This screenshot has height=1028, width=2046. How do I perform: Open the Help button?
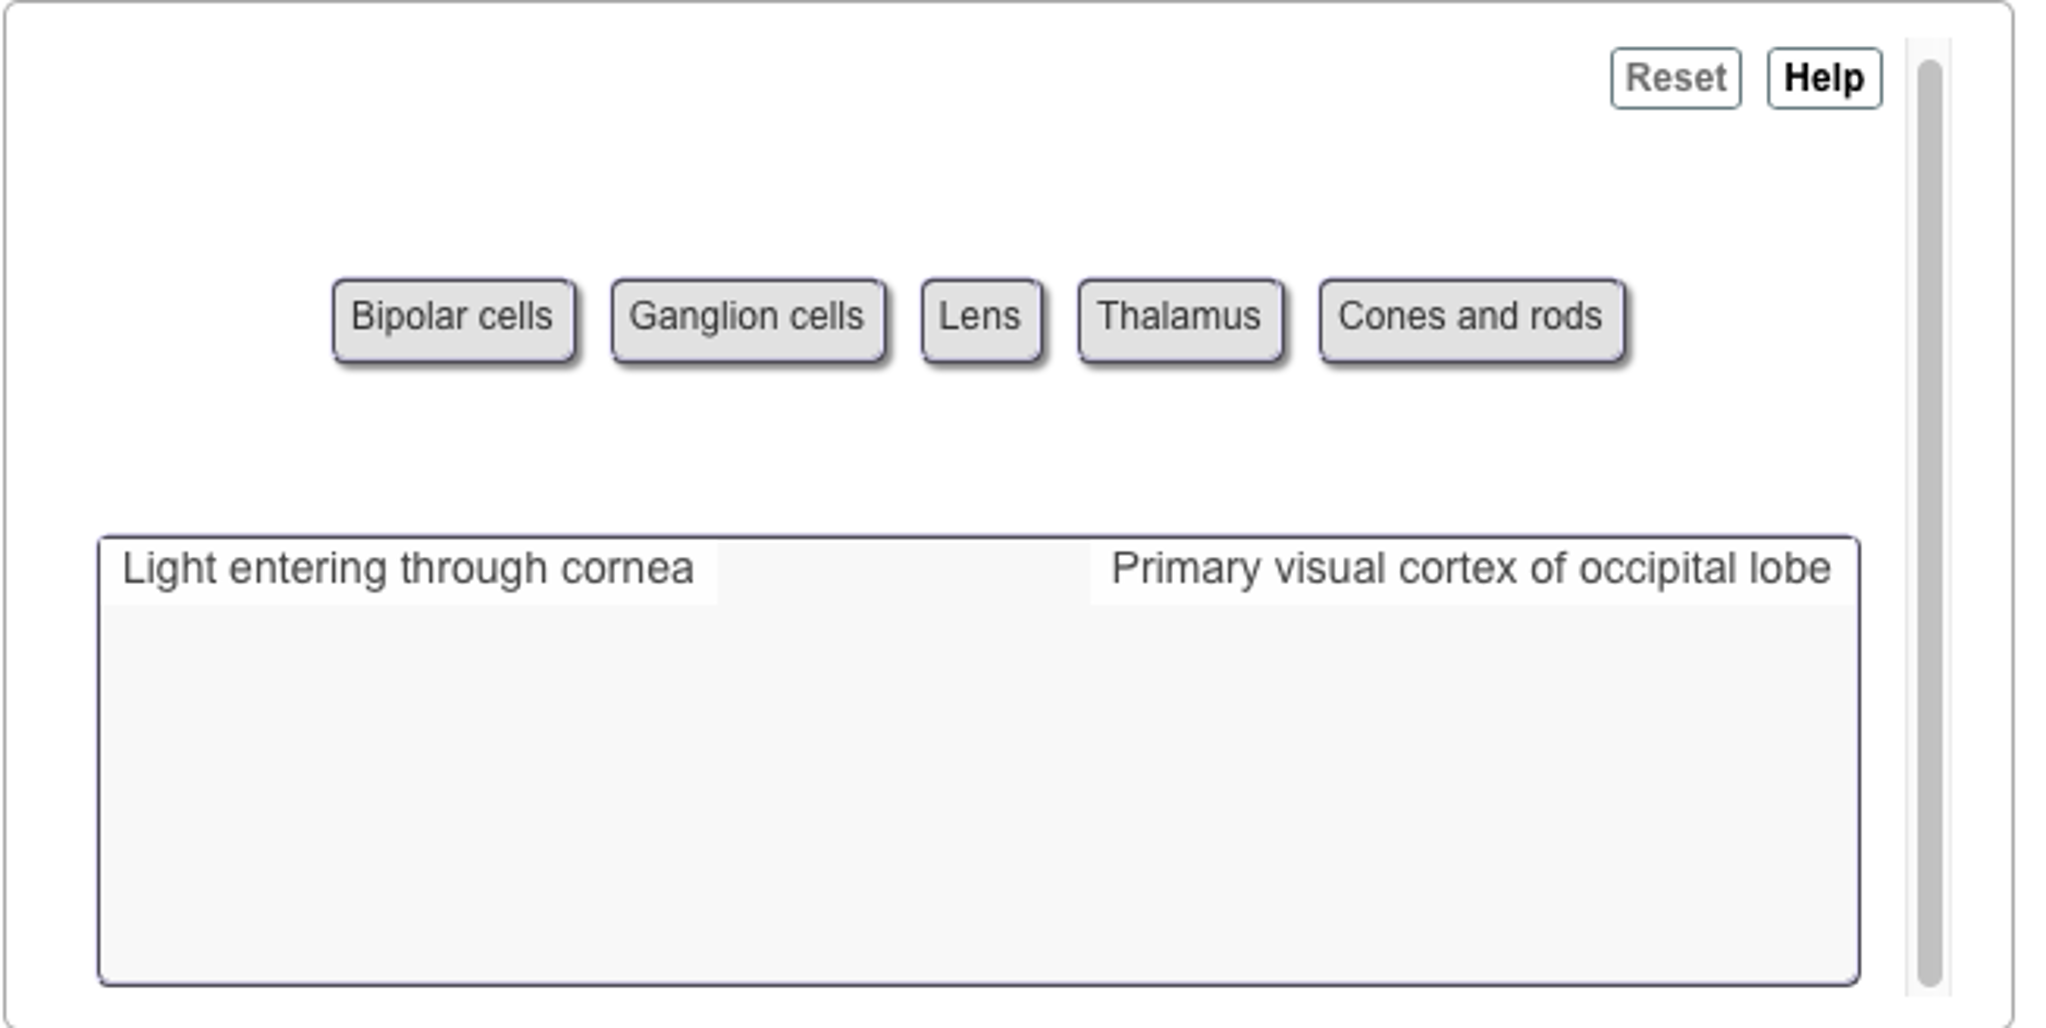click(x=1824, y=78)
